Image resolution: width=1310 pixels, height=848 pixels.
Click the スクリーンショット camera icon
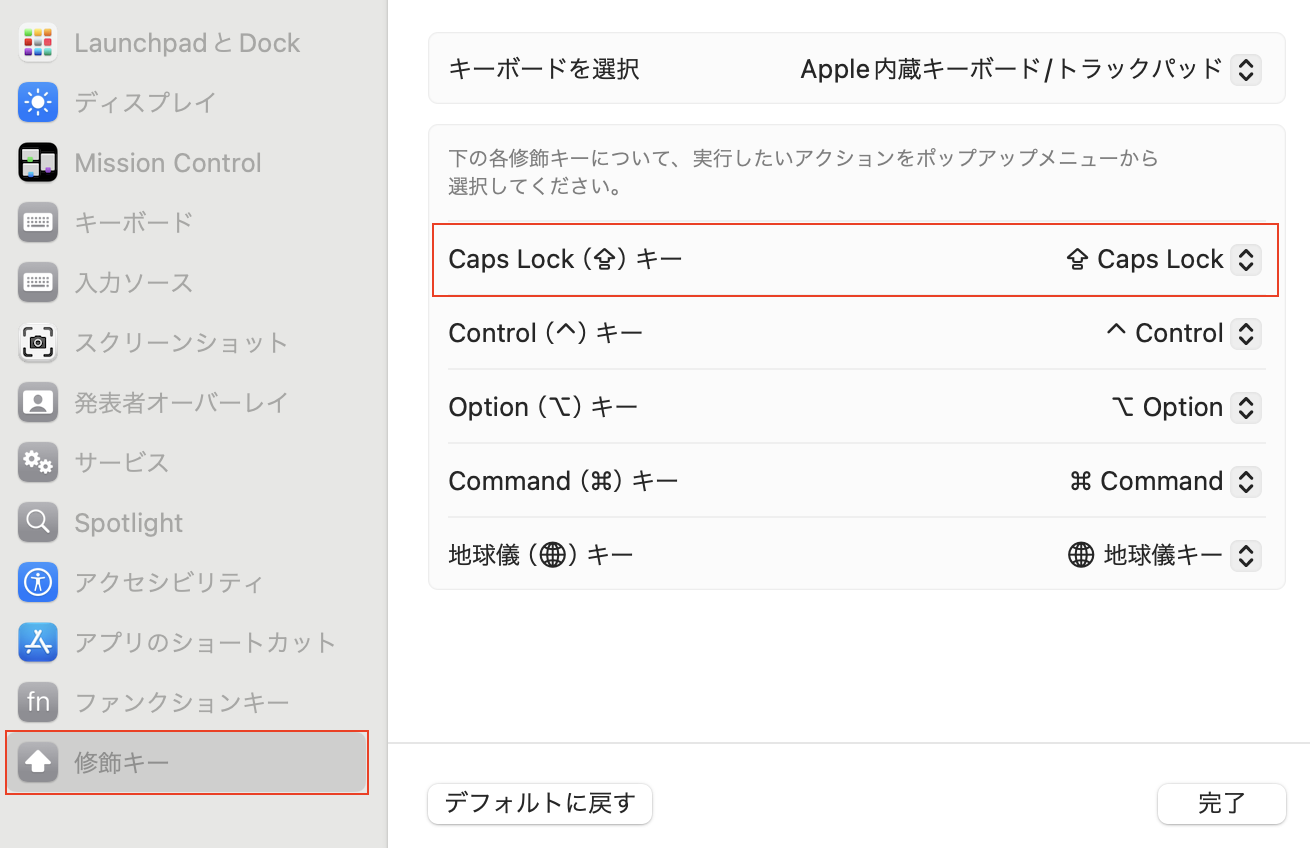click(x=38, y=342)
